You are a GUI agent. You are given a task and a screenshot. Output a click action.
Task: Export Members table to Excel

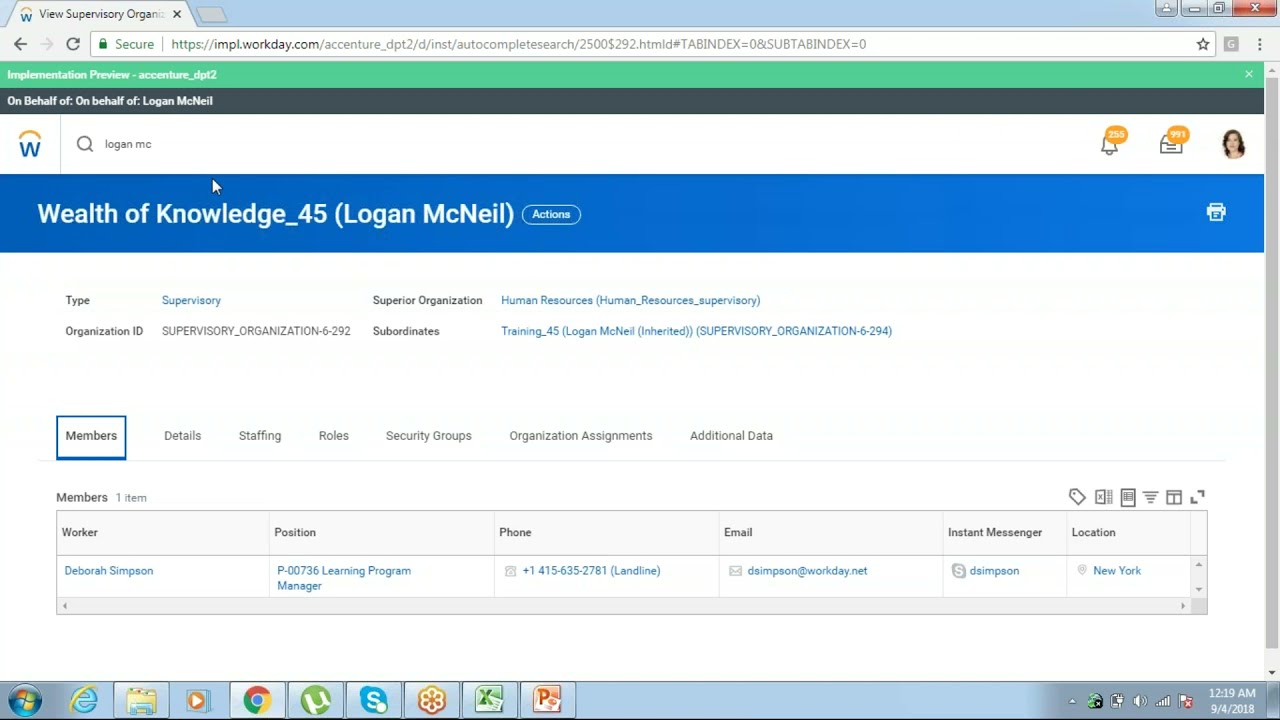pyautogui.click(x=1103, y=497)
